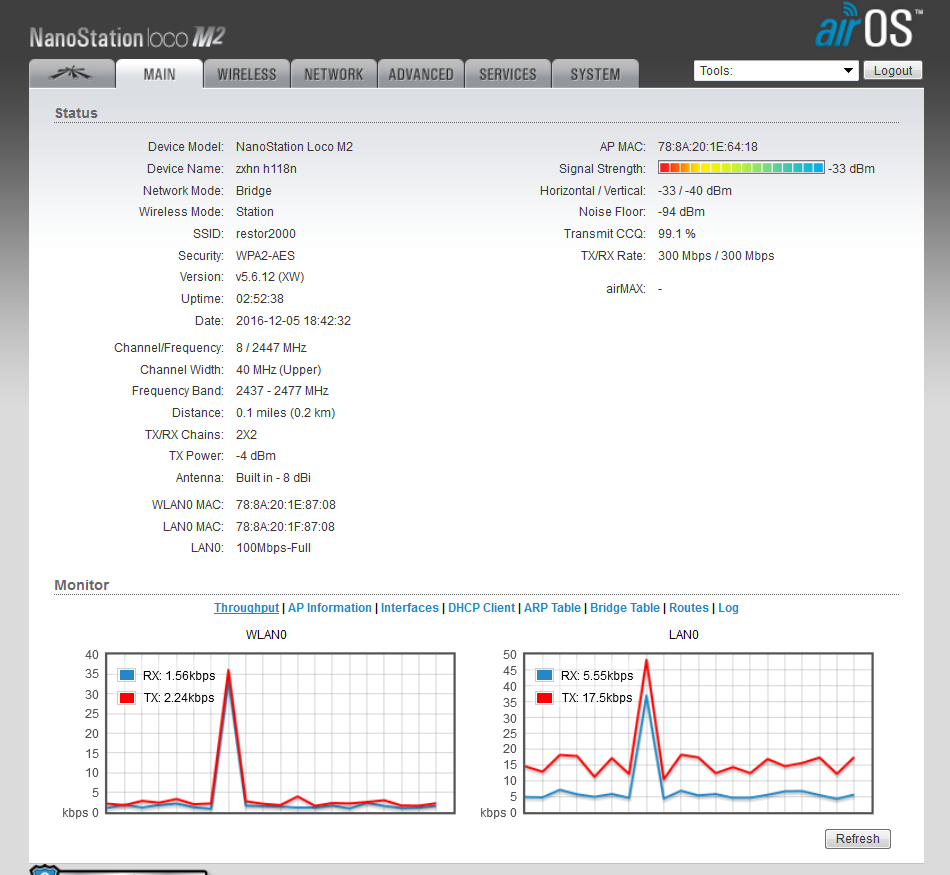Open the SERVICES tab
This screenshot has height=875, width=950.
click(x=508, y=74)
